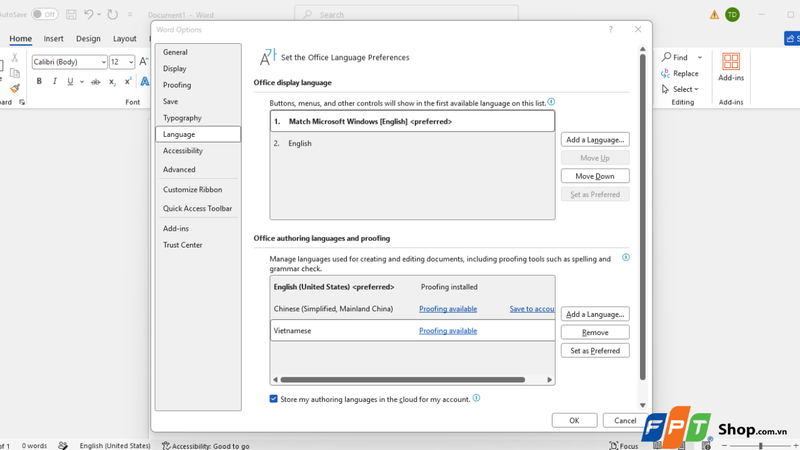
Task: Expand the Underline style dropdown arrow
Action: coord(82,82)
